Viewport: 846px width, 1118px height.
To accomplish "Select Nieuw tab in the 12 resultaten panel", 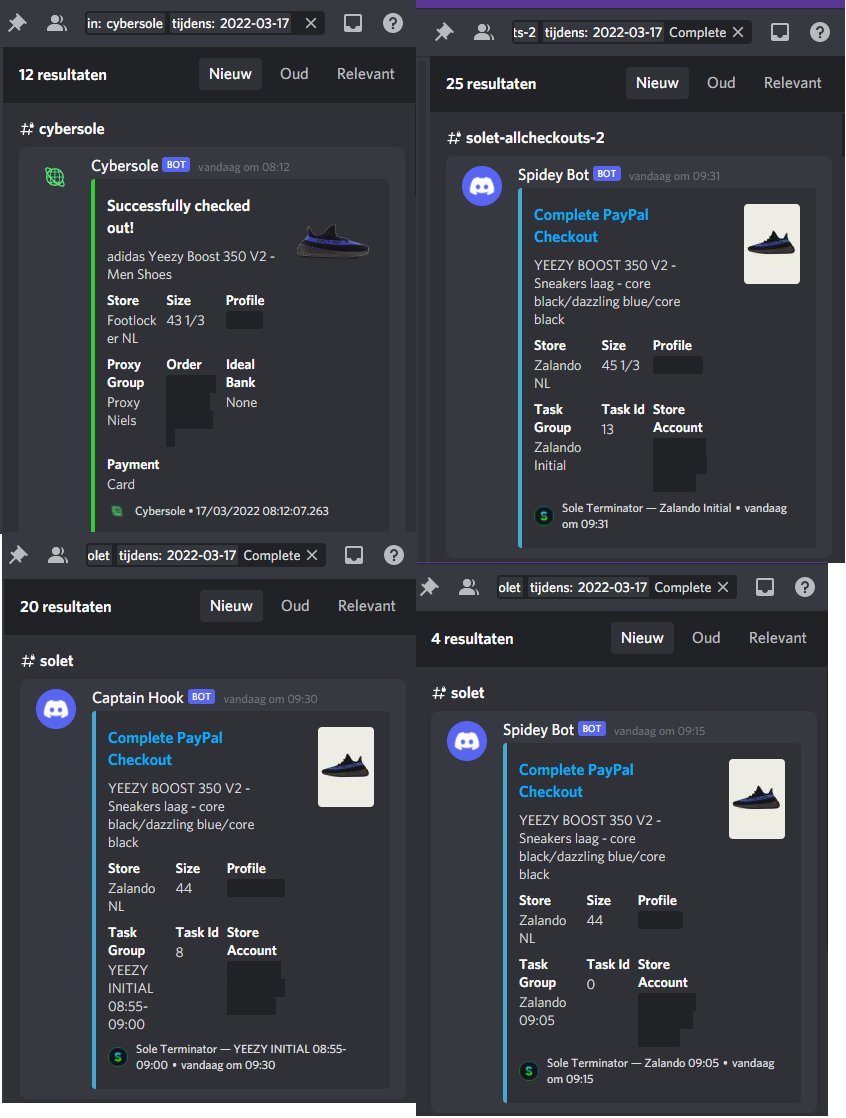I will pos(230,74).
